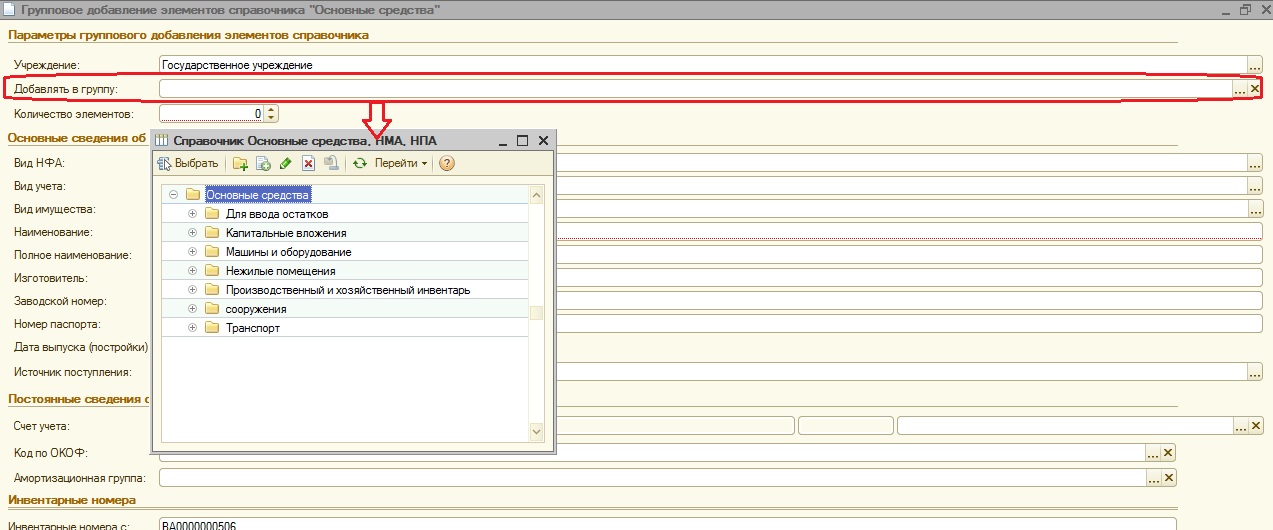This screenshot has width=1273, height=530.
Task: Expand the Транспорт folder
Action: [x=192, y=328]
